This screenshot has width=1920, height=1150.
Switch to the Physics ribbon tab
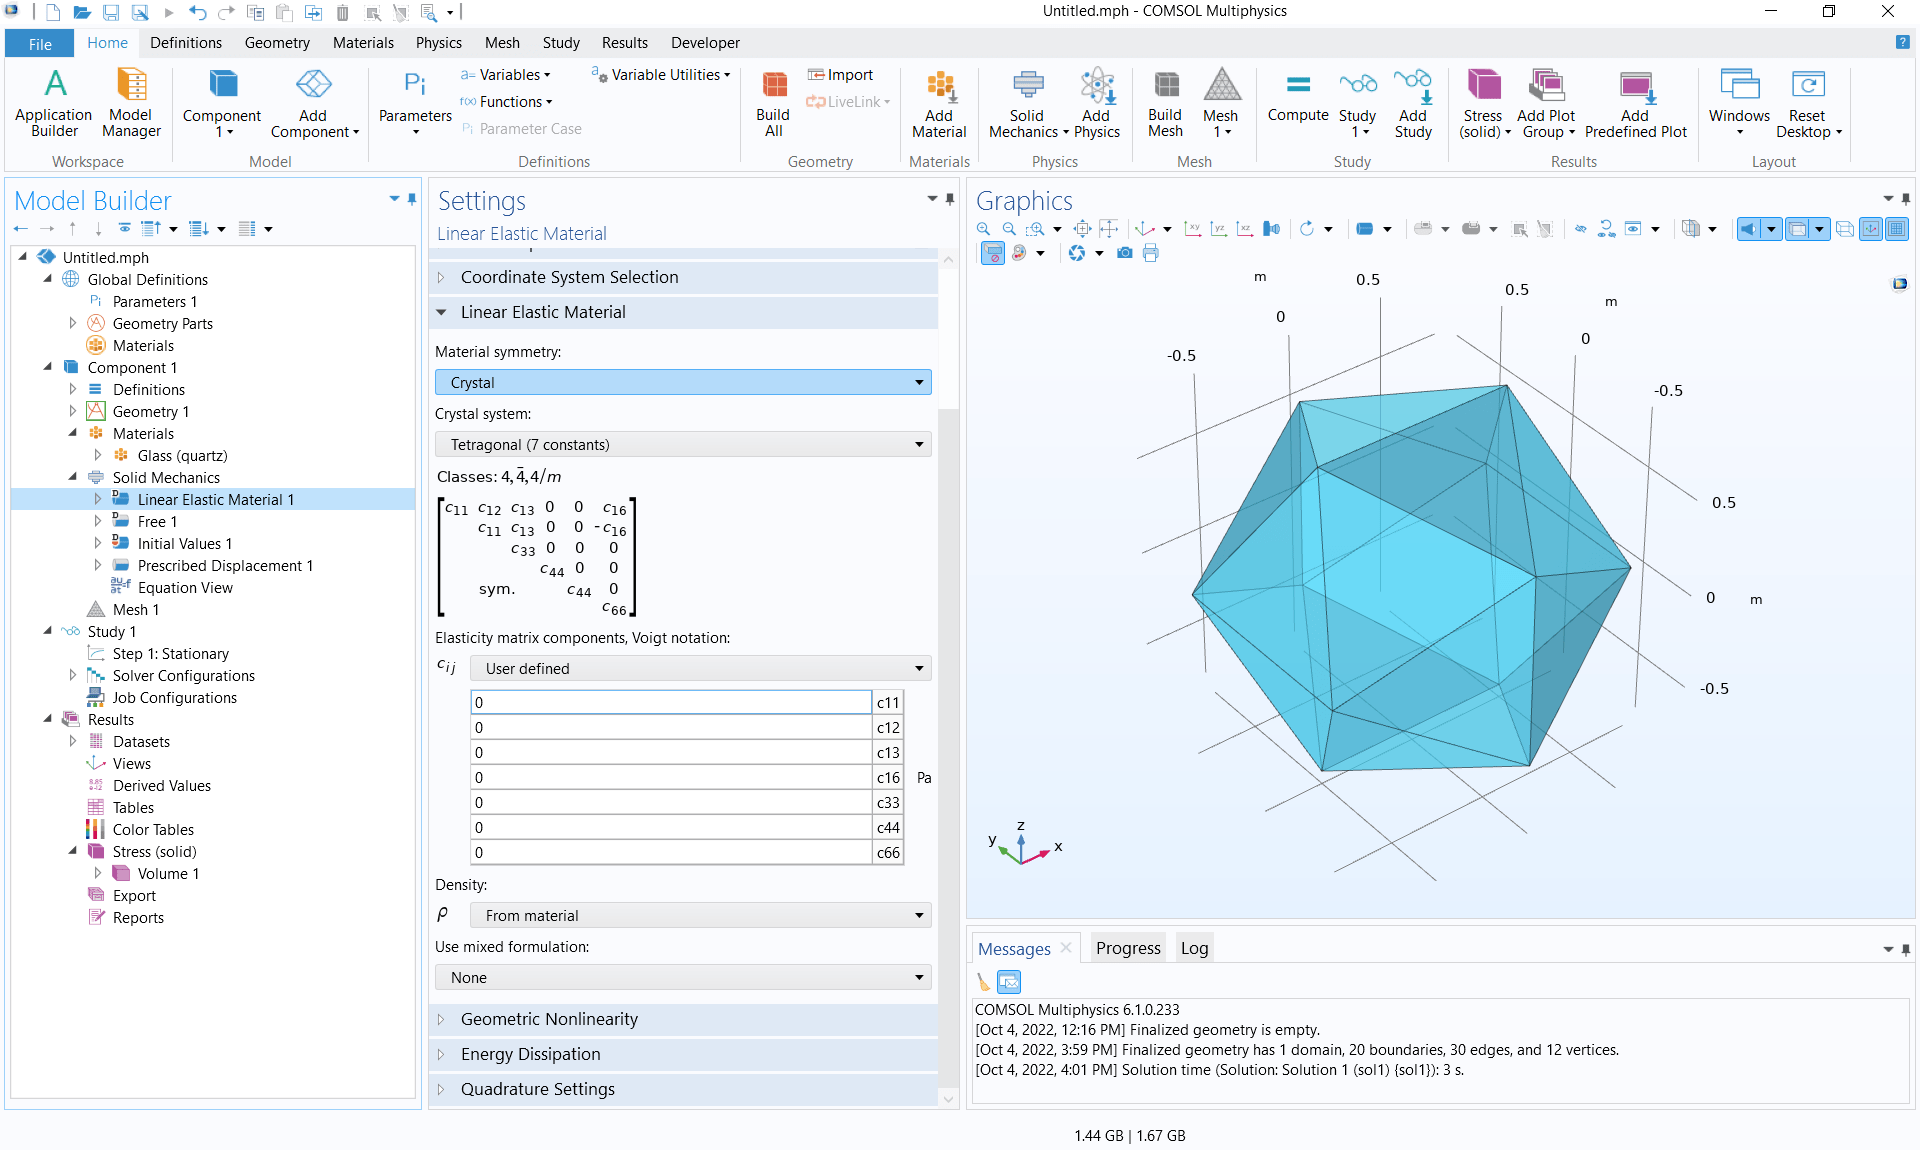coord(438,42)
